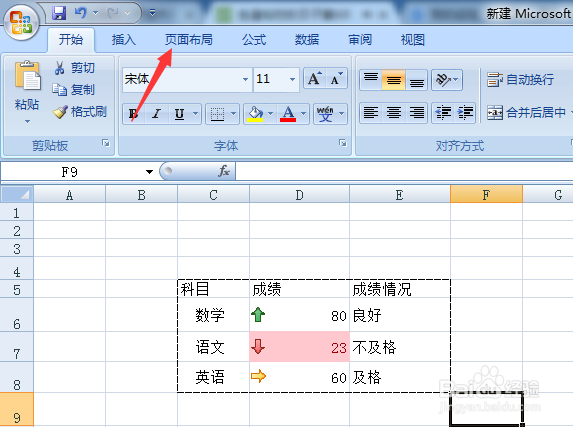Screen dimensions: 573x427
Task: Expand underline style options arrow
Action: 196,114
